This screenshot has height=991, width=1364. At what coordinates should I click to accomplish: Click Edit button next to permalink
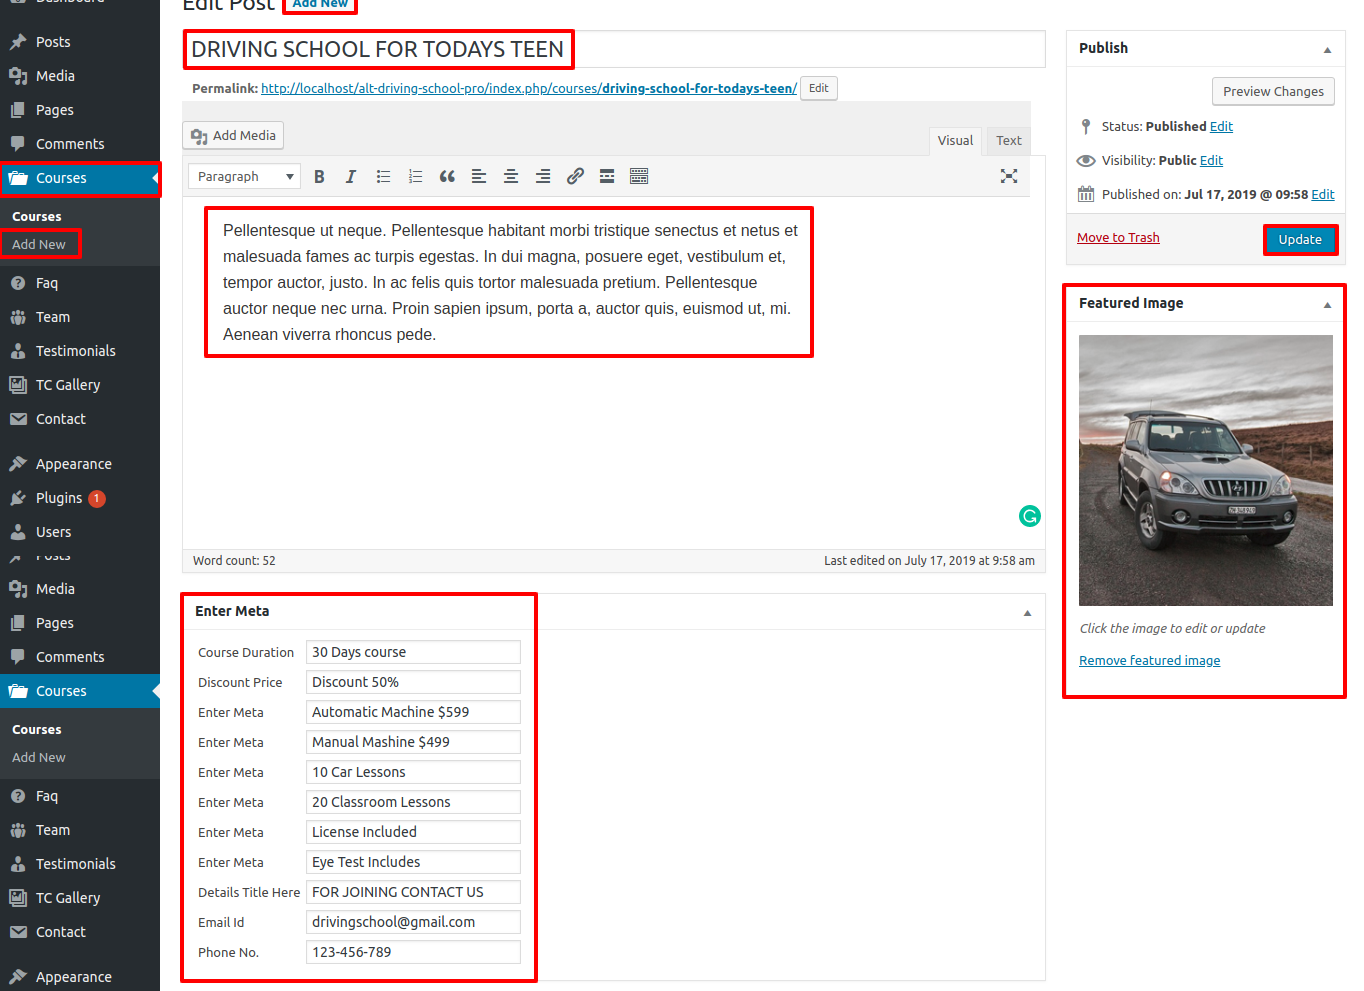(x=818, y=88)
